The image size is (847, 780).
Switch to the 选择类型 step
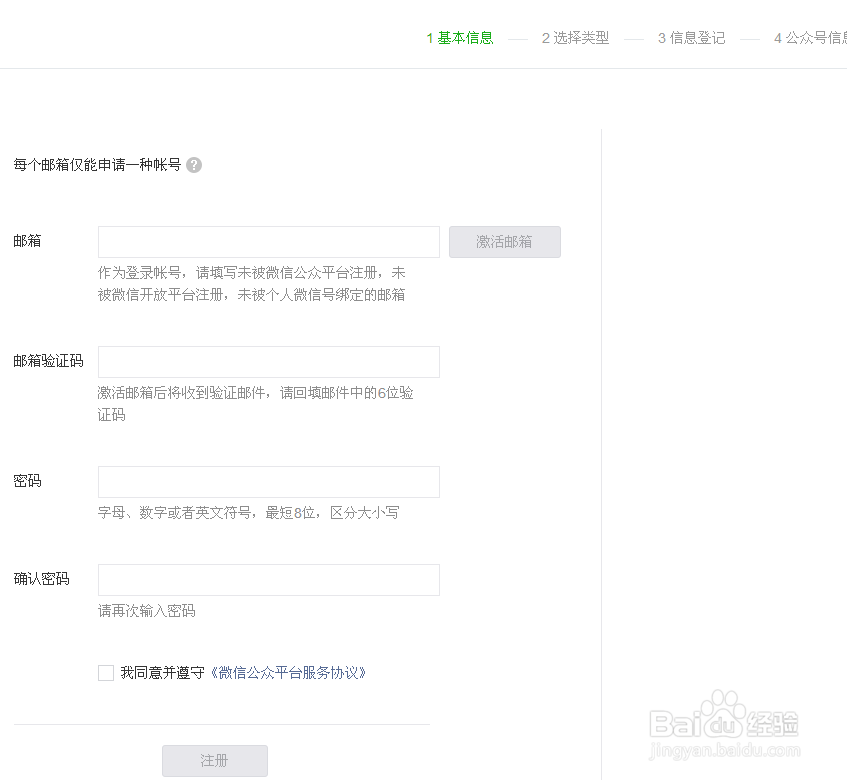[x=582, y=37]
